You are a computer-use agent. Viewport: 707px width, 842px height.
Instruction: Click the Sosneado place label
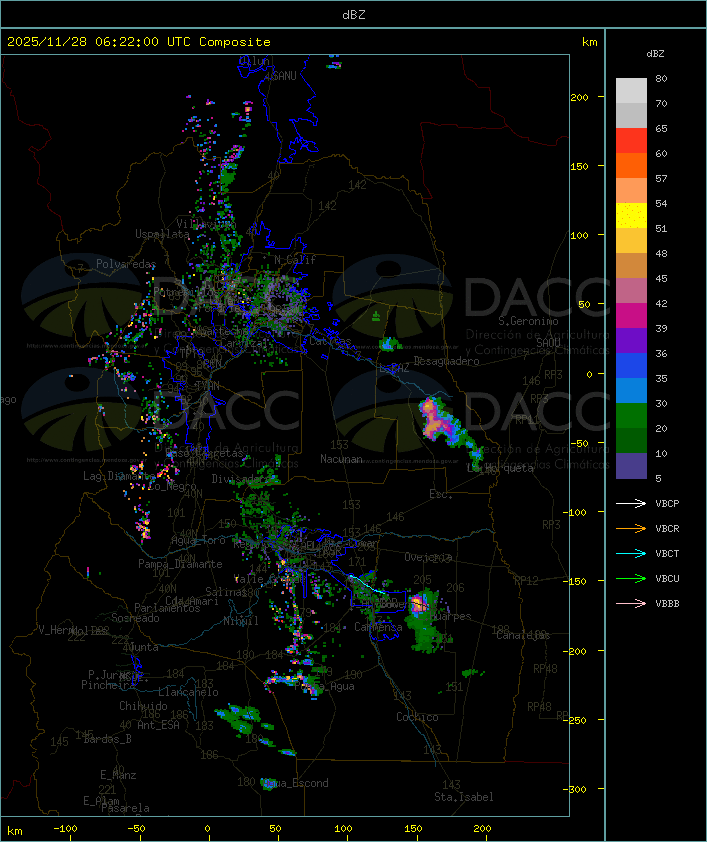click(x=135, y=618)
